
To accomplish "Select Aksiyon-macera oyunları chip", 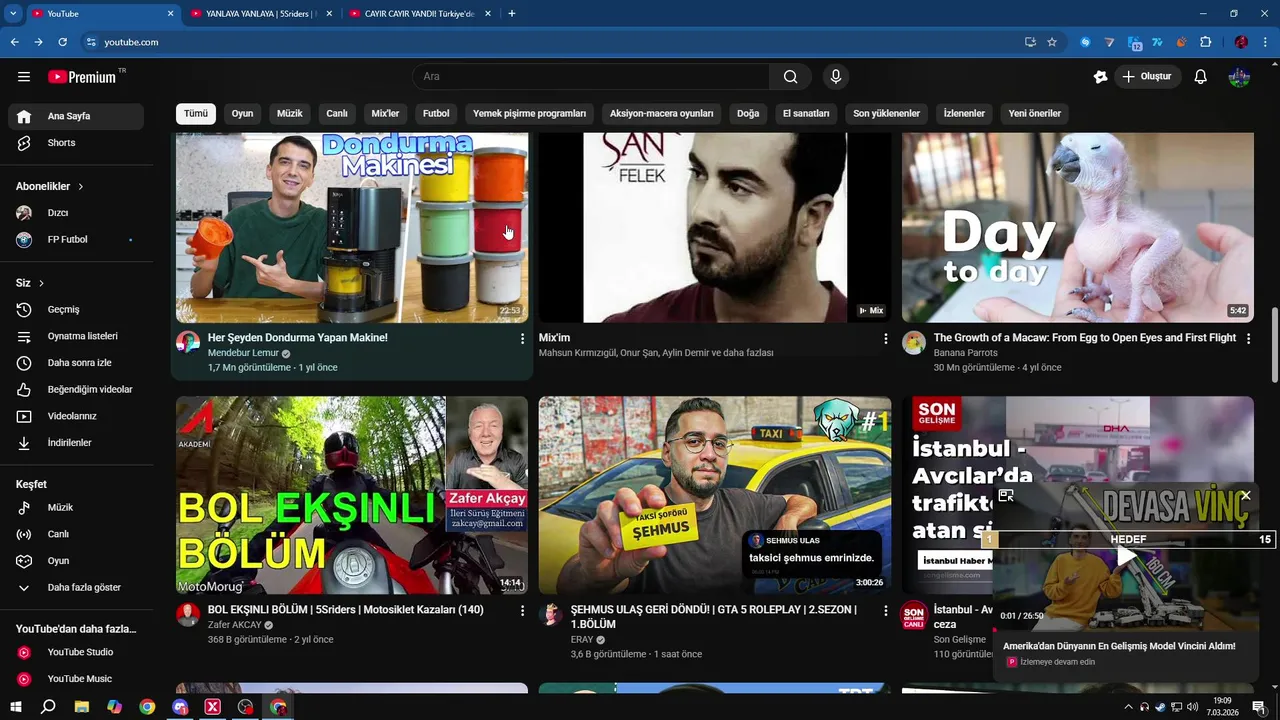I will (662, 114).
